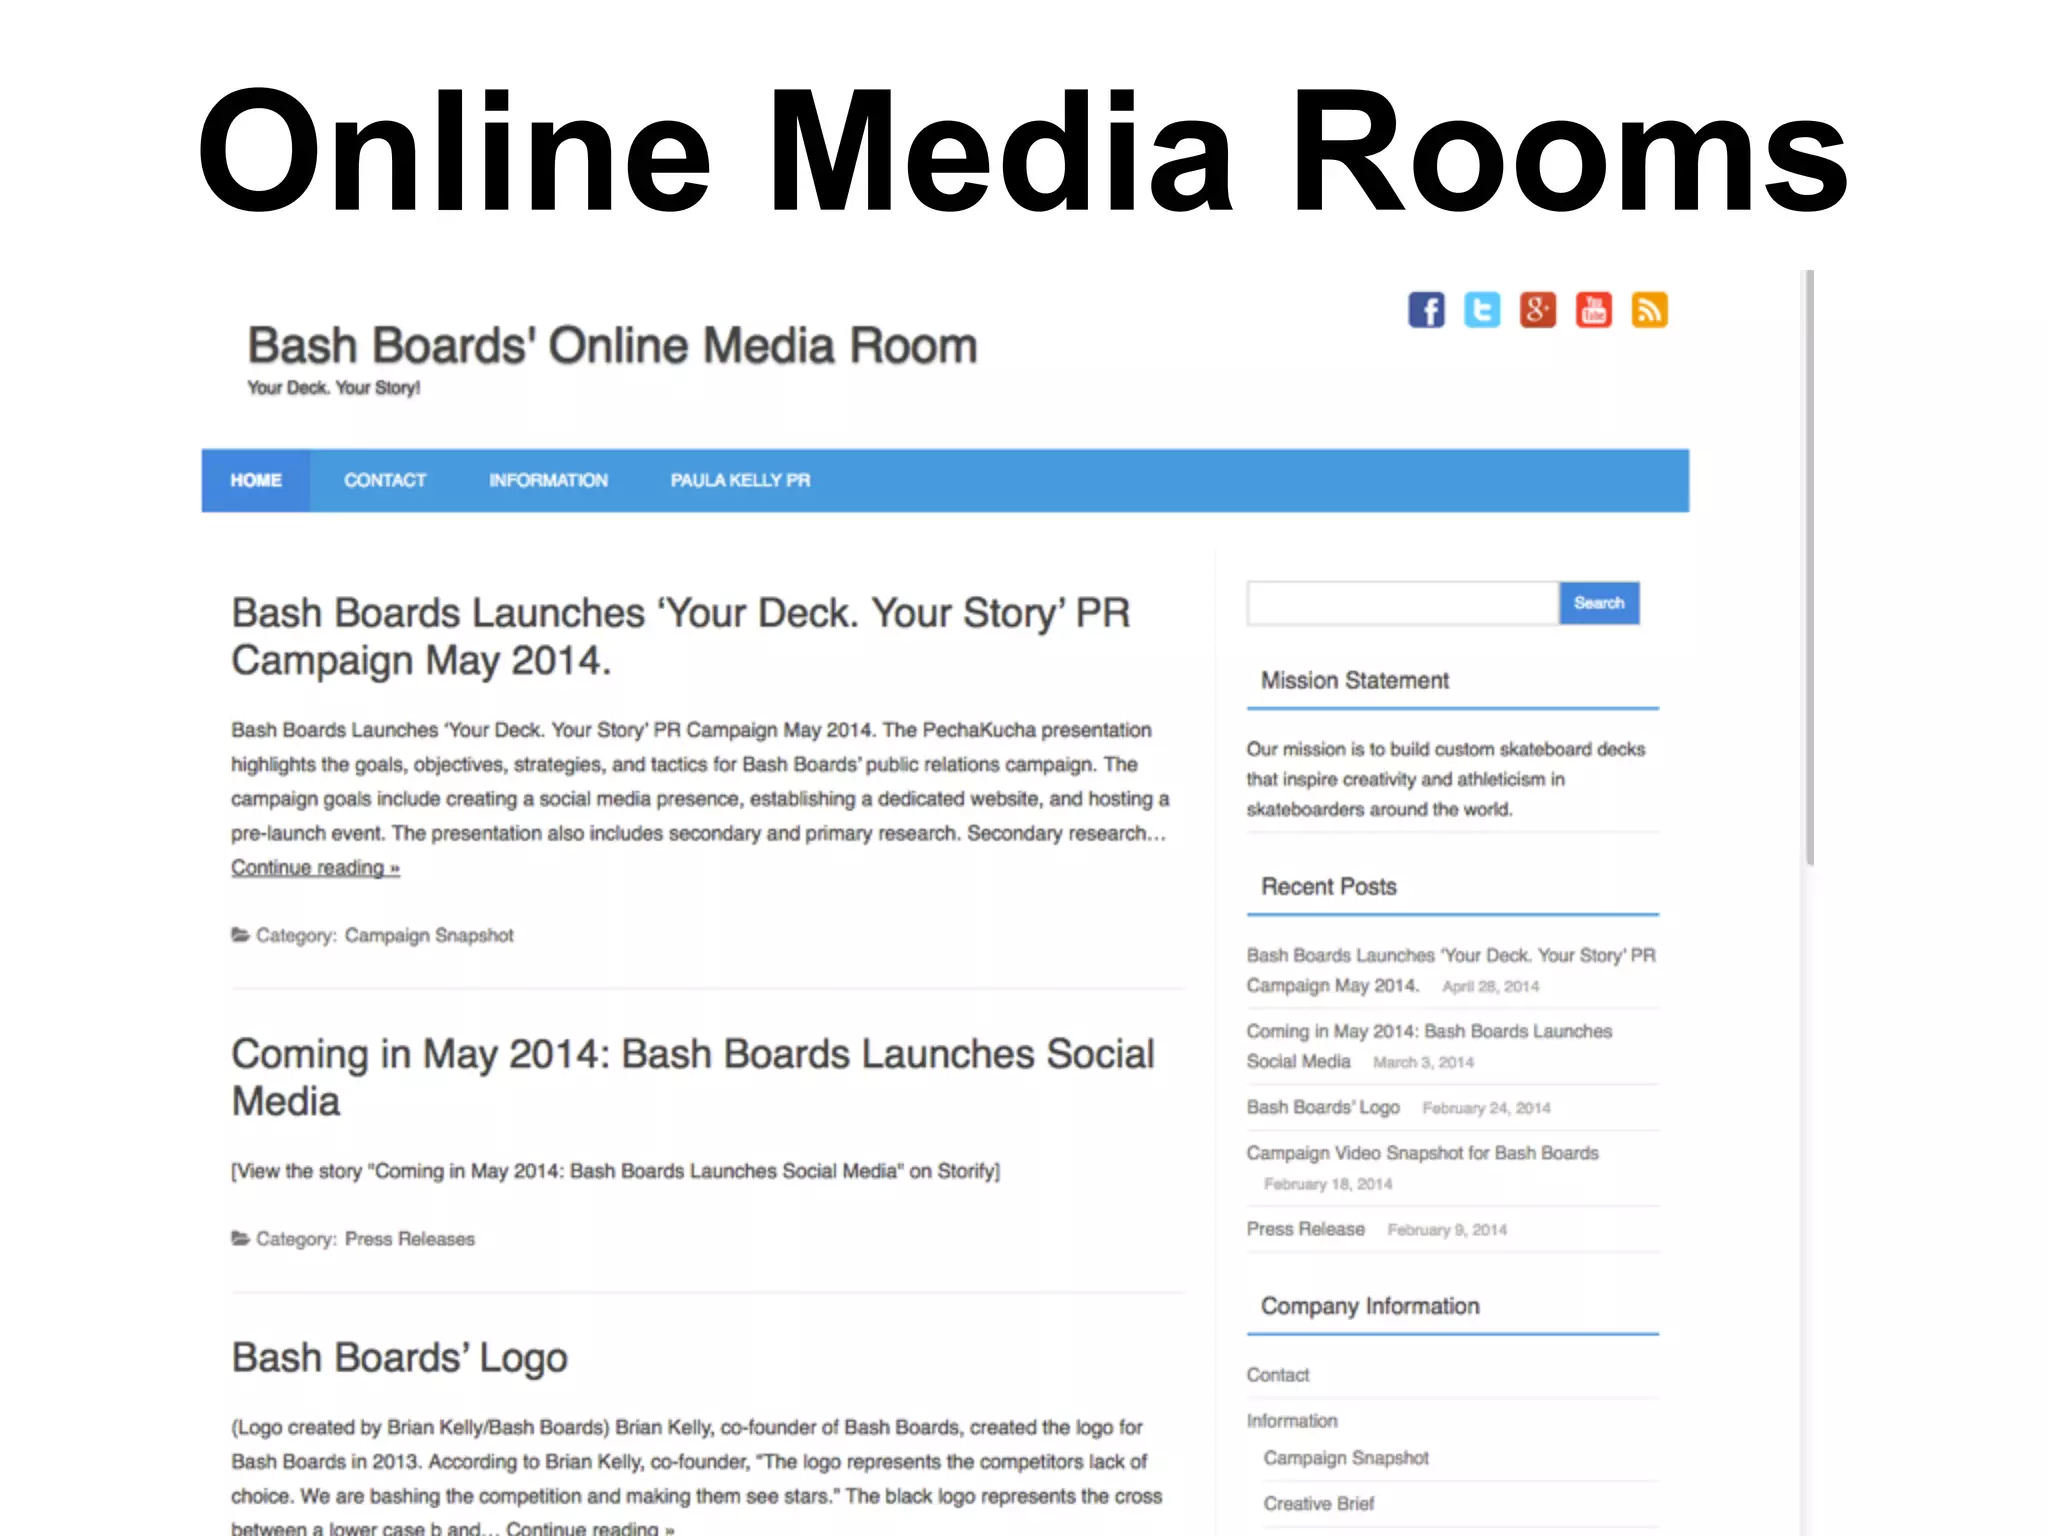Open Information under Company Information
2048x1536 pixels.
coord(1291,1421)
